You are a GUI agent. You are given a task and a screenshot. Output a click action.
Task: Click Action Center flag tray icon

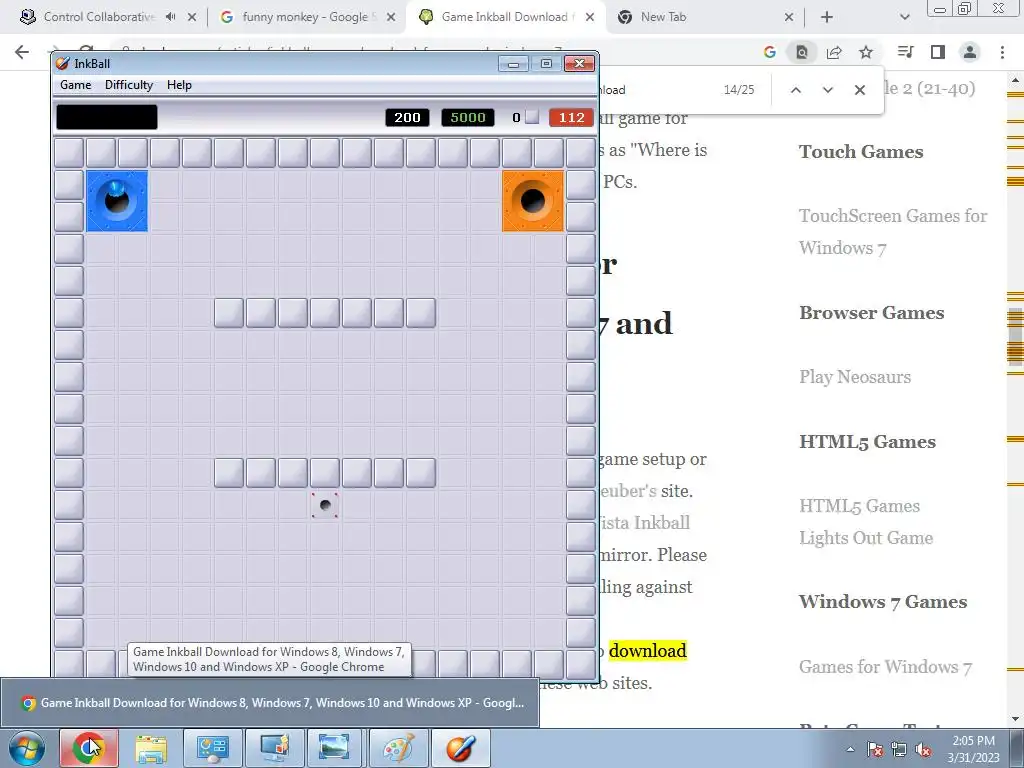coord(875,750)
